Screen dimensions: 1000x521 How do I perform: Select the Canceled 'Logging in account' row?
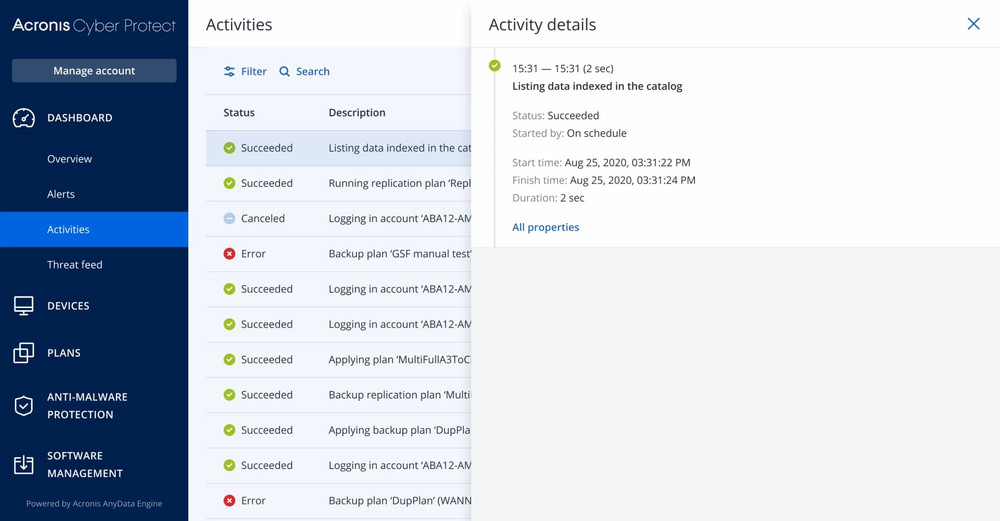(x=339, y=218)
